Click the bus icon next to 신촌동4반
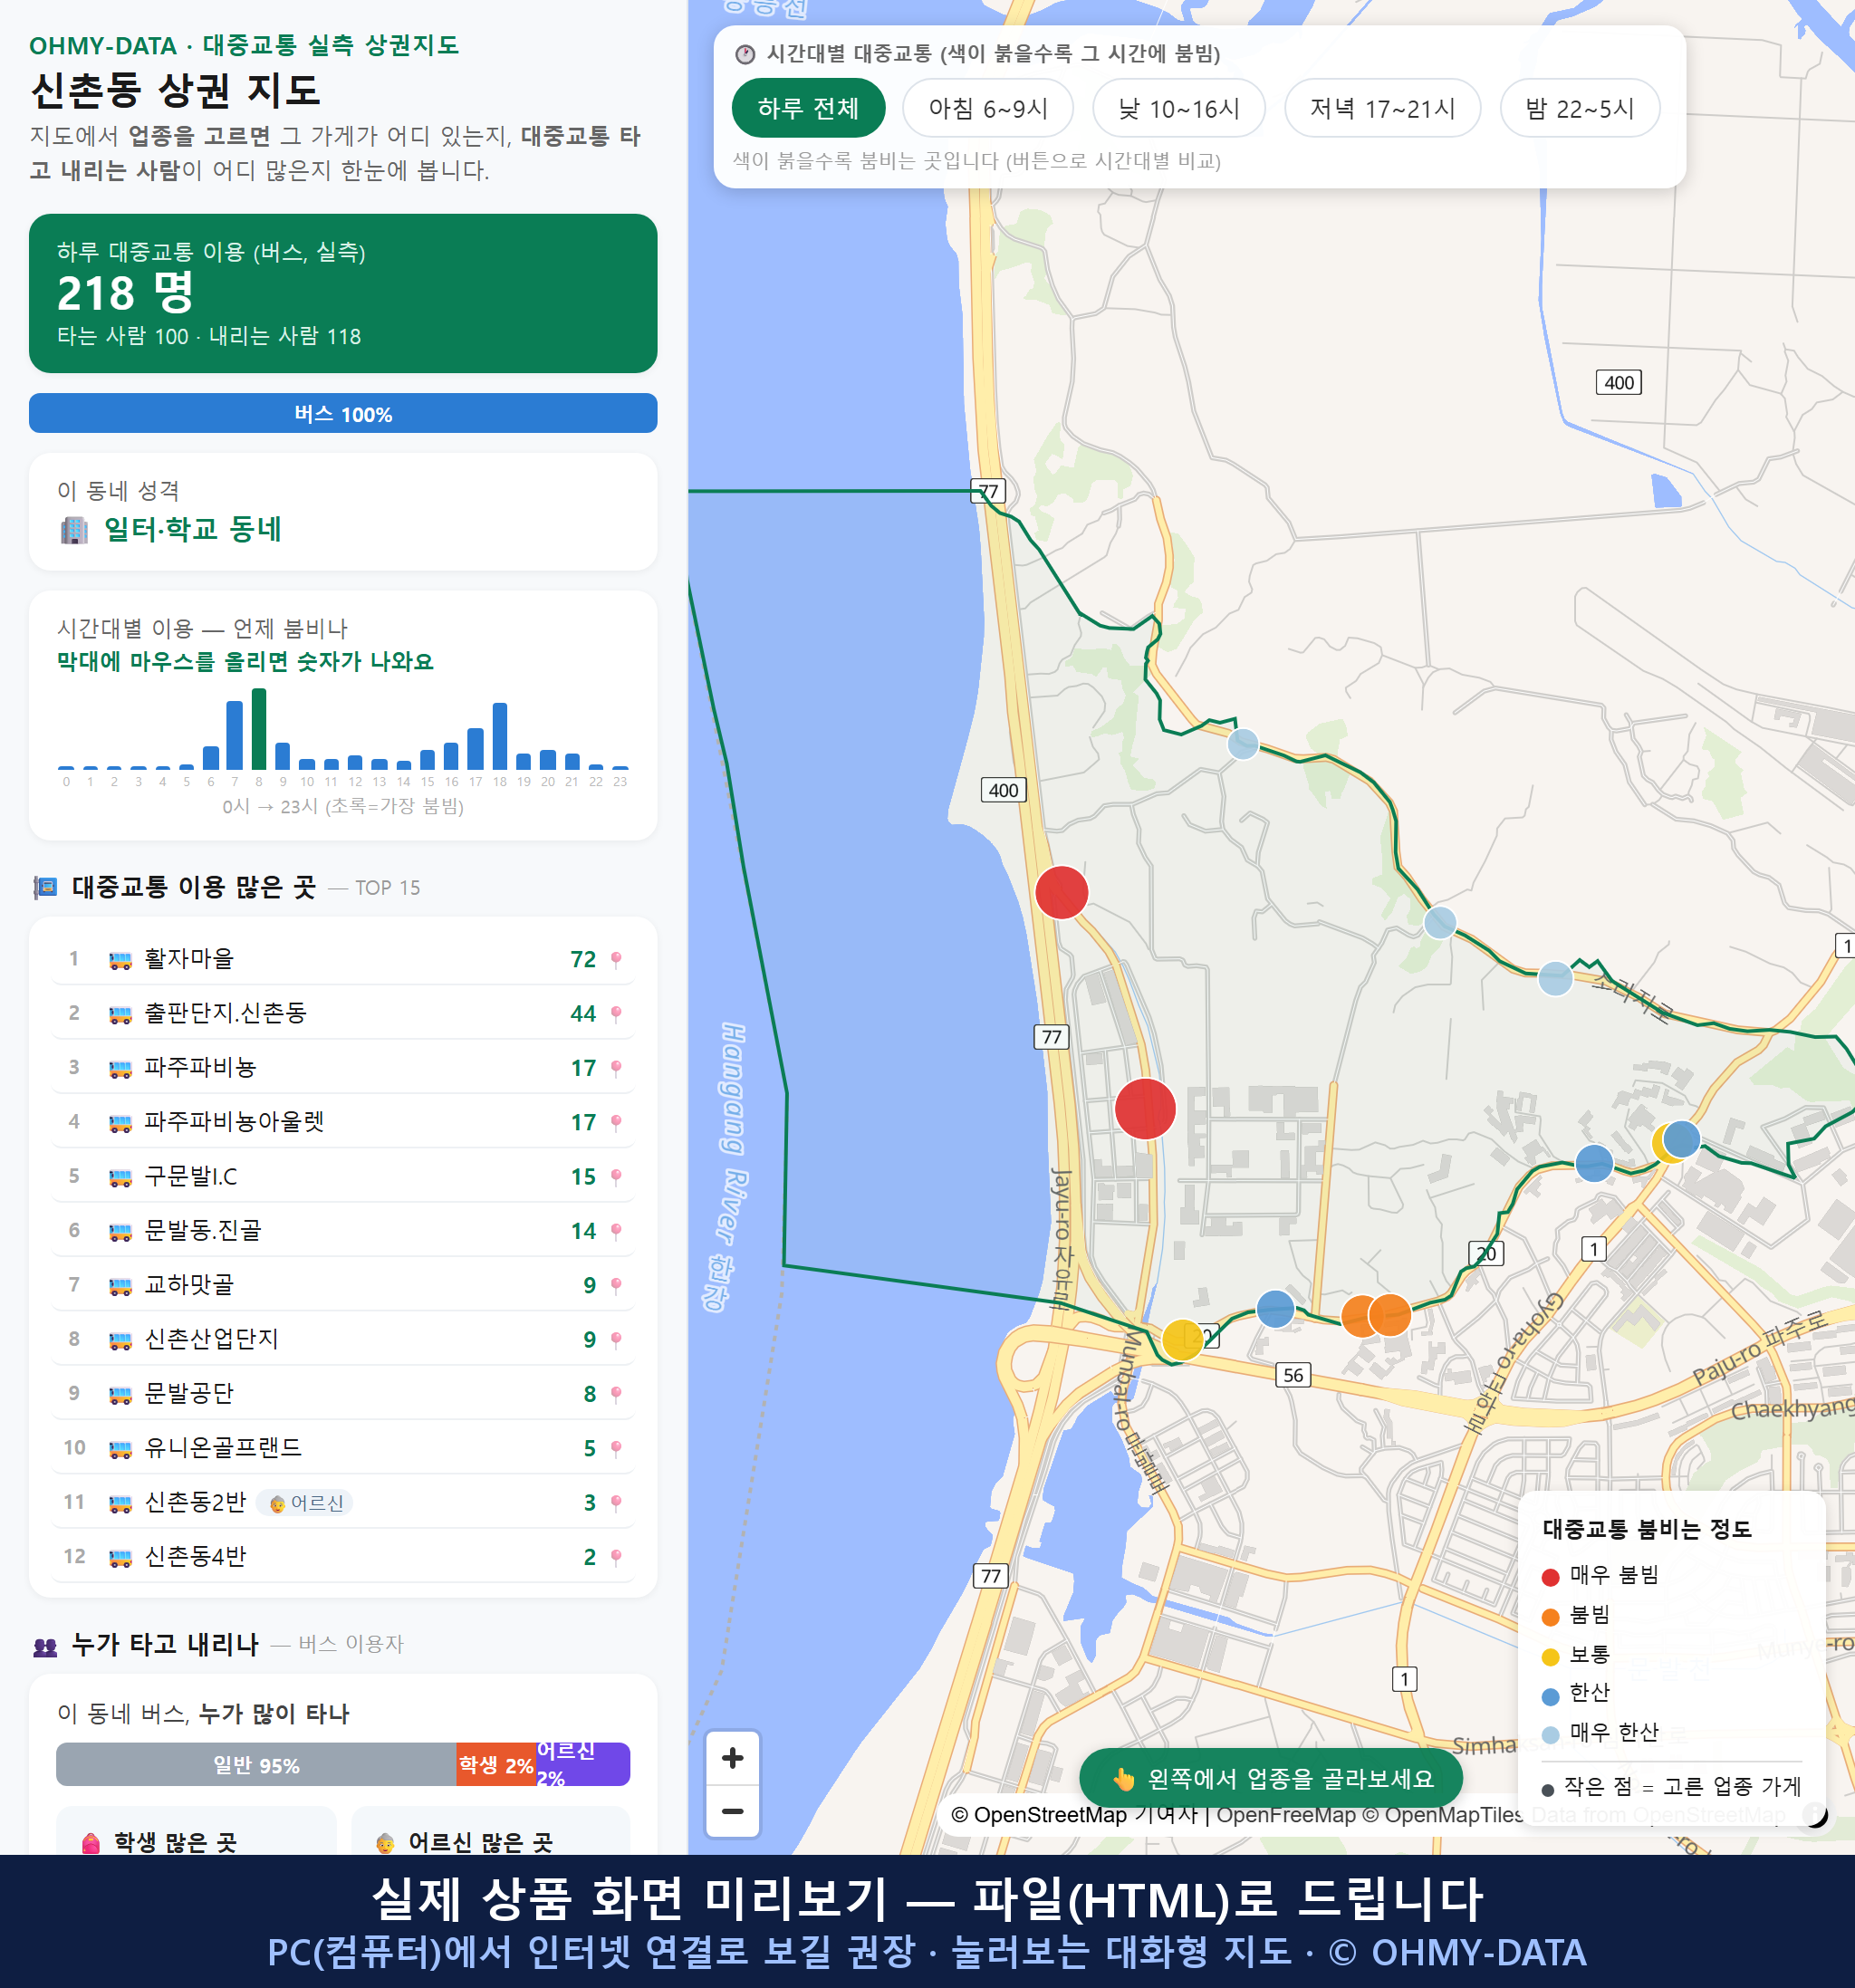 pos(120,1558)
